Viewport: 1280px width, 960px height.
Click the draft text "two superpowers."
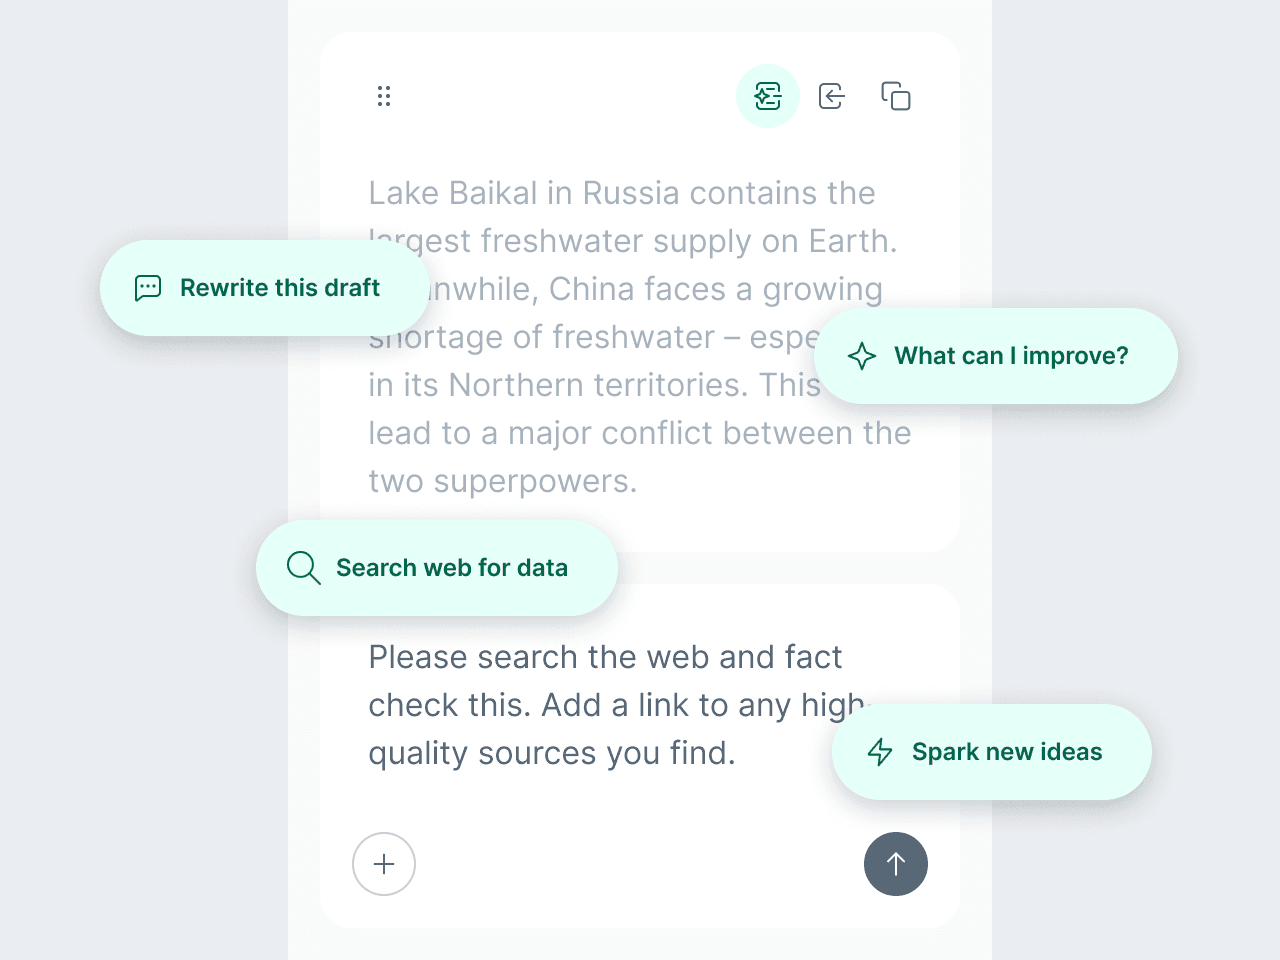pyautogui.click(x=502, y=481)
